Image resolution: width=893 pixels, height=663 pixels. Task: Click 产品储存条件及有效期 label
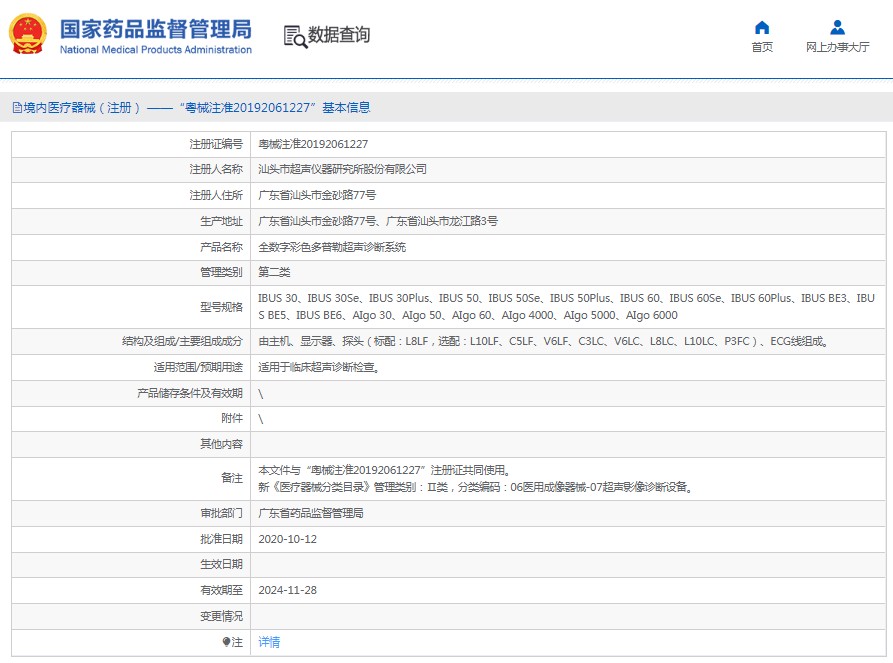click(190, 393)
